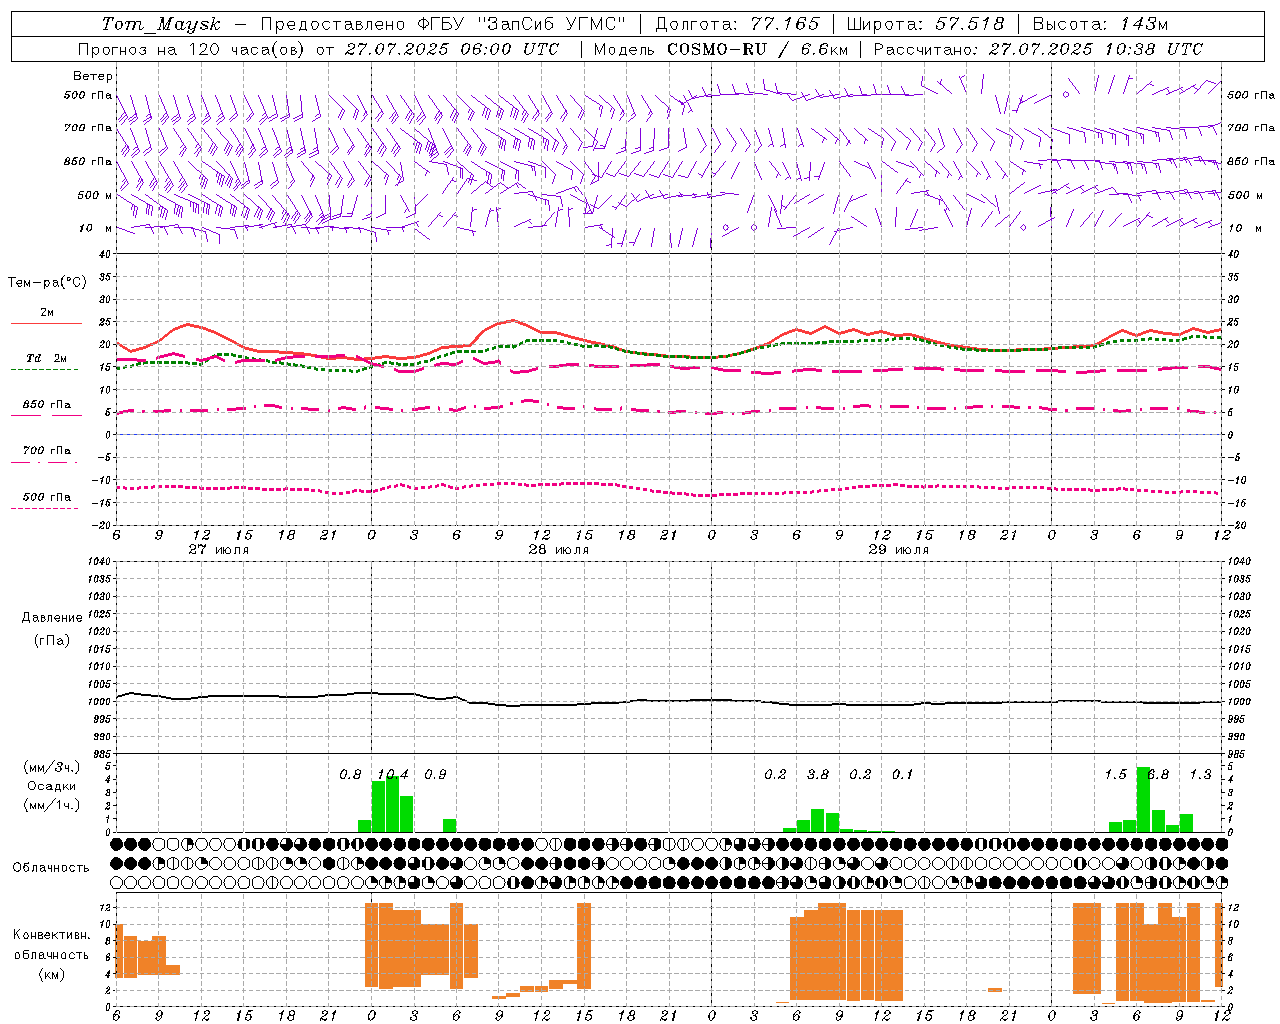Click the computed time 27.07.2025 10:38 UTC
Screen dimensions: 1280x1024
(x=1095, y=49)
